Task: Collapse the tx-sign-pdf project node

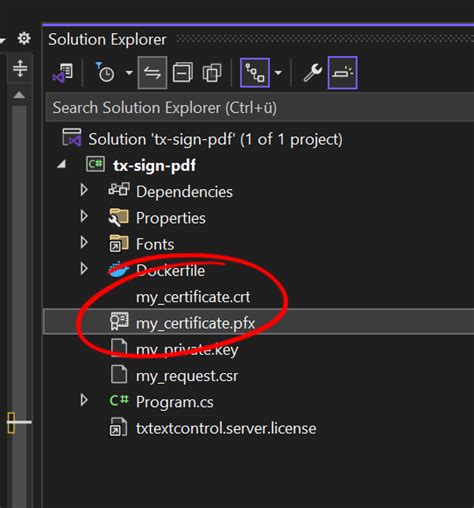Action: point(61,164)
